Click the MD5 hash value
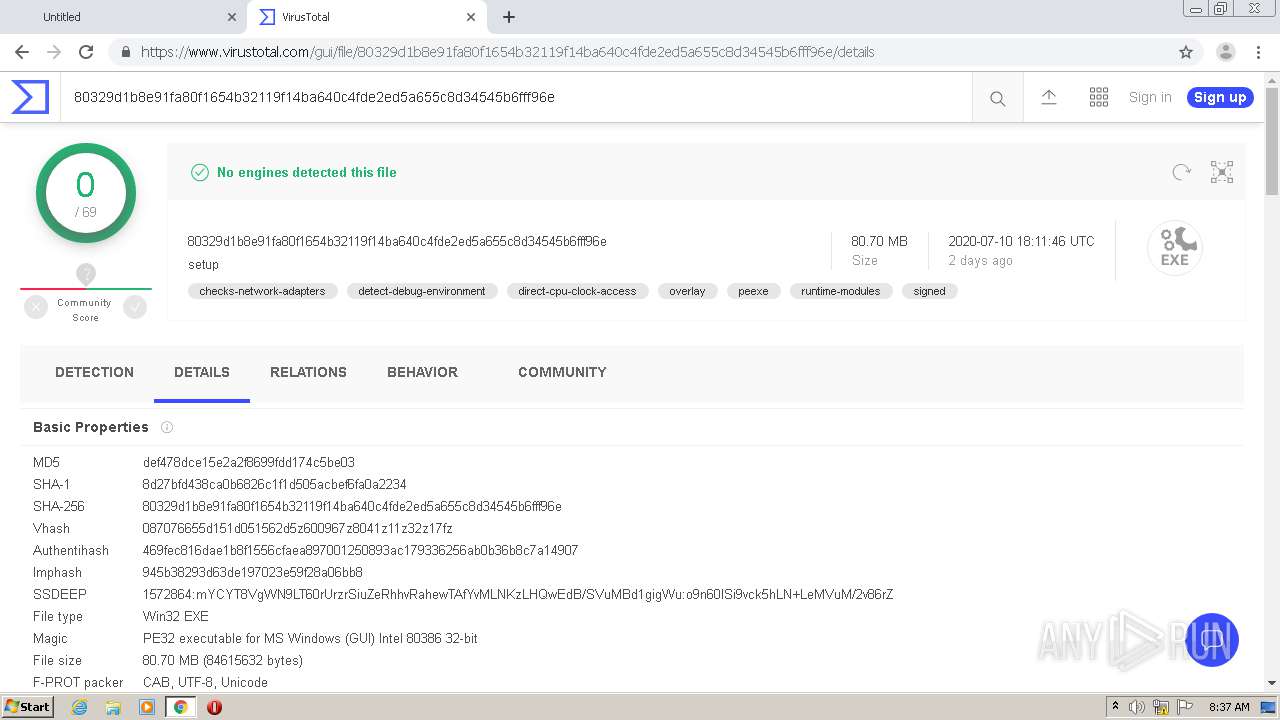 tap(248, 462)
